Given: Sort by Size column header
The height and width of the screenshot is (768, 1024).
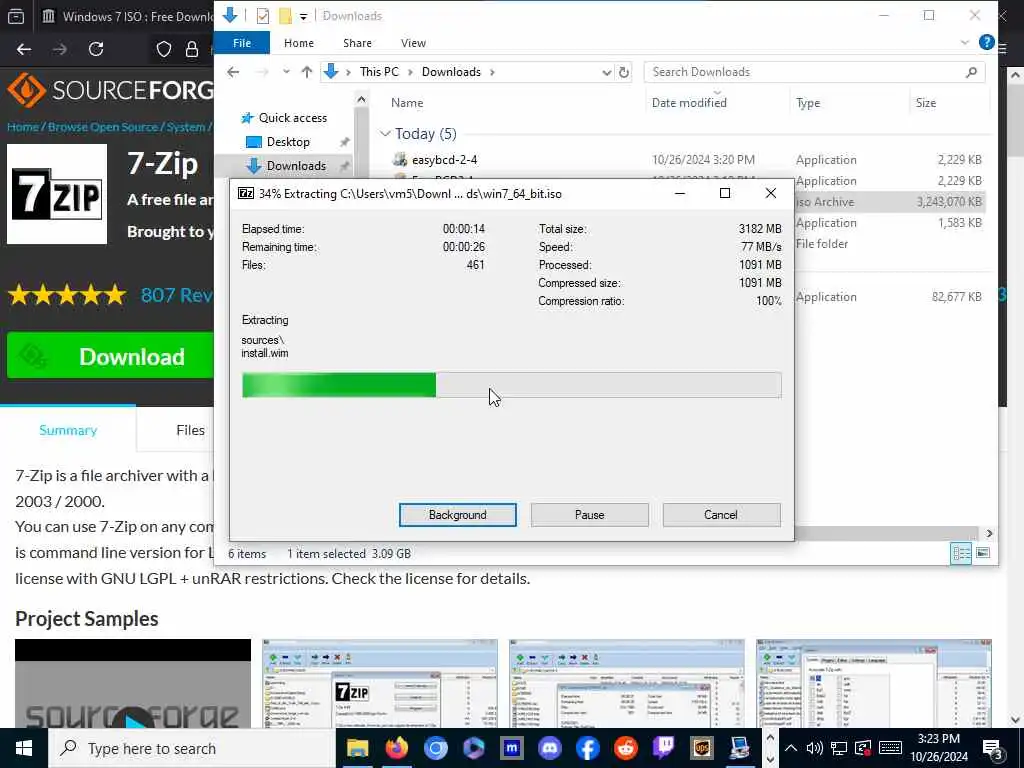Looking at the screenshot, I should point(925,103).
